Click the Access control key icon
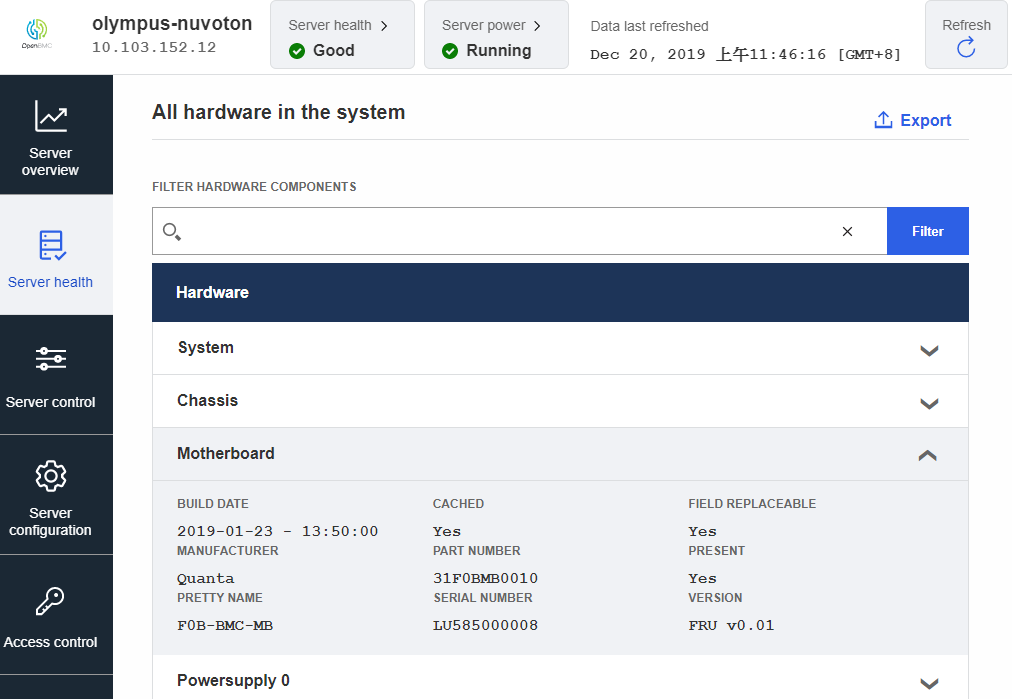This screenshot has height=699, width=1012. point(51,601)
